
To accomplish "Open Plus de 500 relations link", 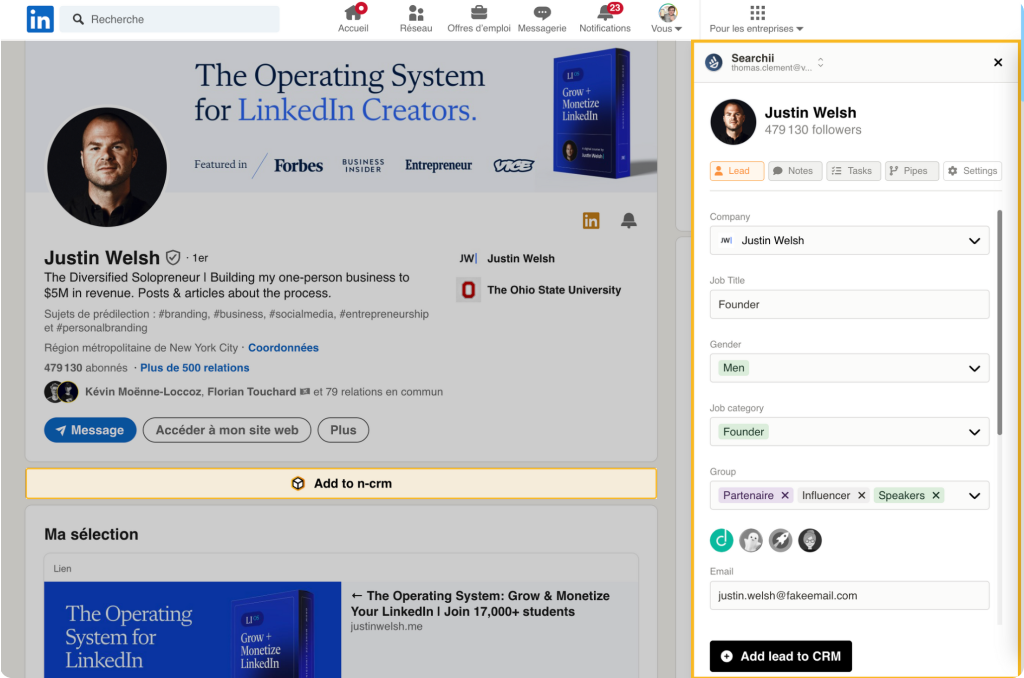I will [x=195, y=368].
